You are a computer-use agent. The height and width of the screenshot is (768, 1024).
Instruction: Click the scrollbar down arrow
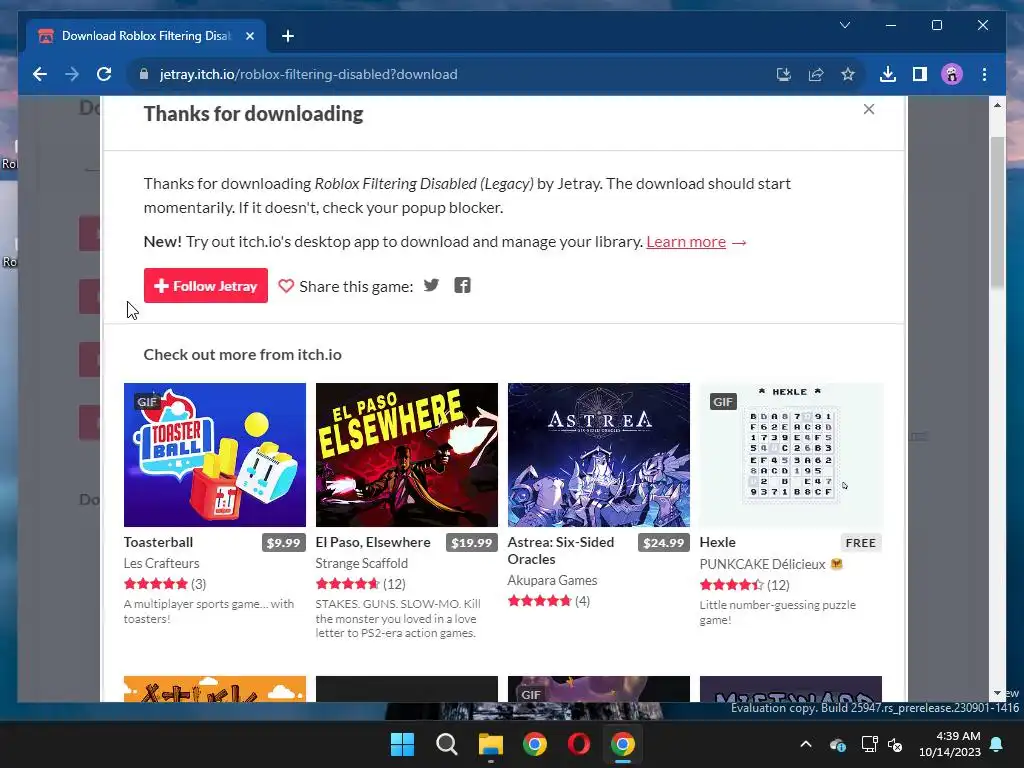(x=997, y=694)
